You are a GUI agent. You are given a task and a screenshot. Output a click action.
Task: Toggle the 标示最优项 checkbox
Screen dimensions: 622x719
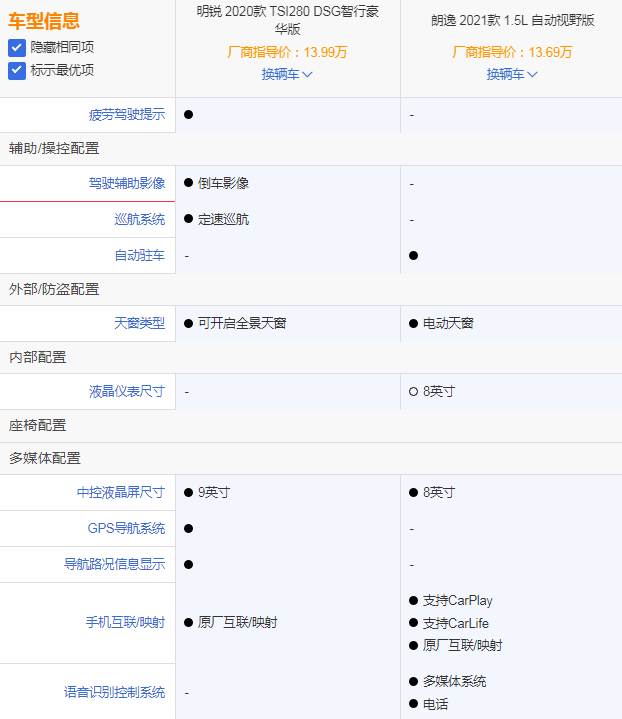tap(17, 70)
